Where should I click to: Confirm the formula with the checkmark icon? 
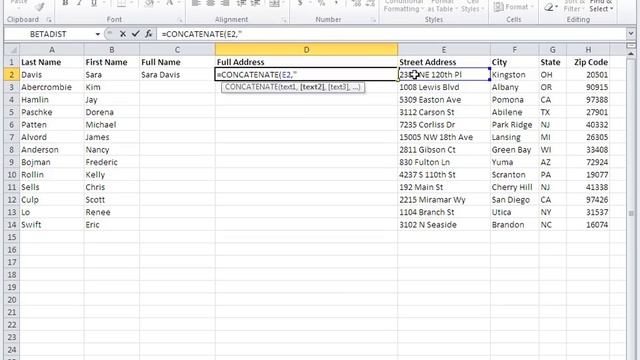point(136,34)
